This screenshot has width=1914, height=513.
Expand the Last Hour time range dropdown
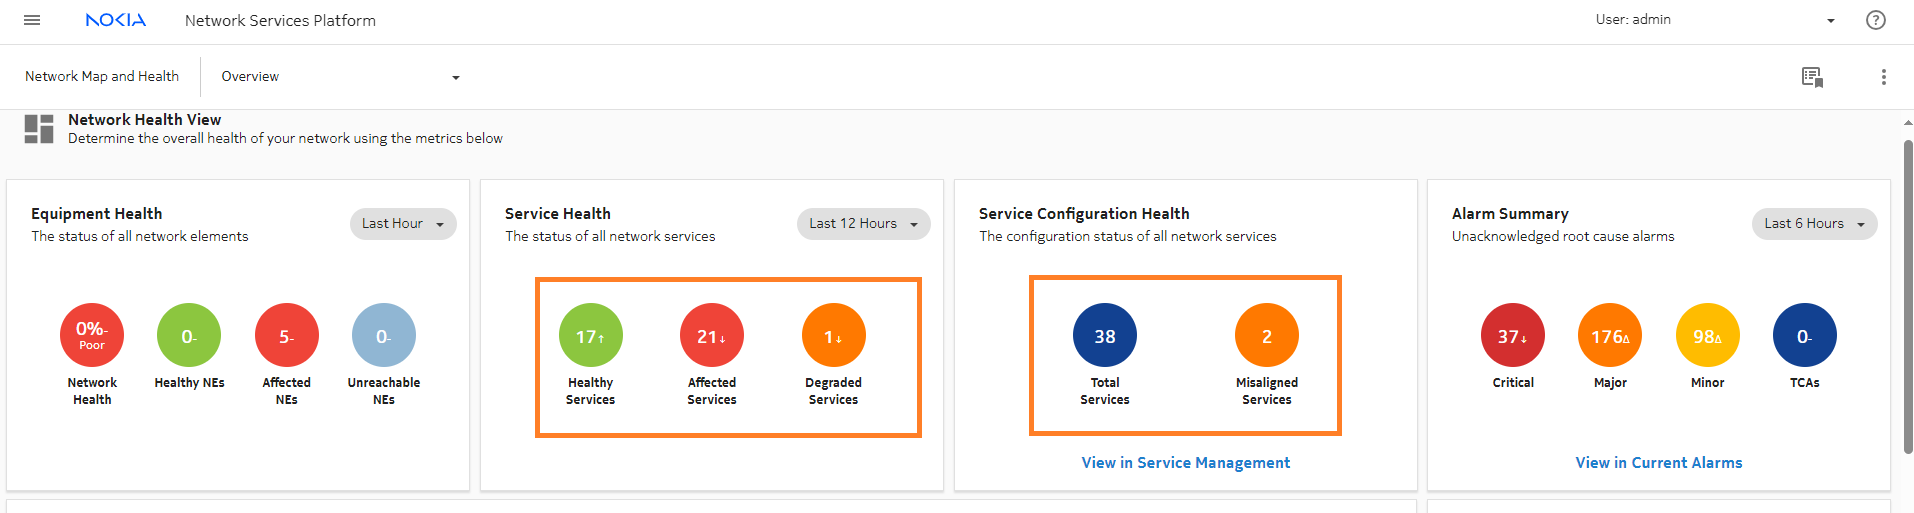click(403, 224)
